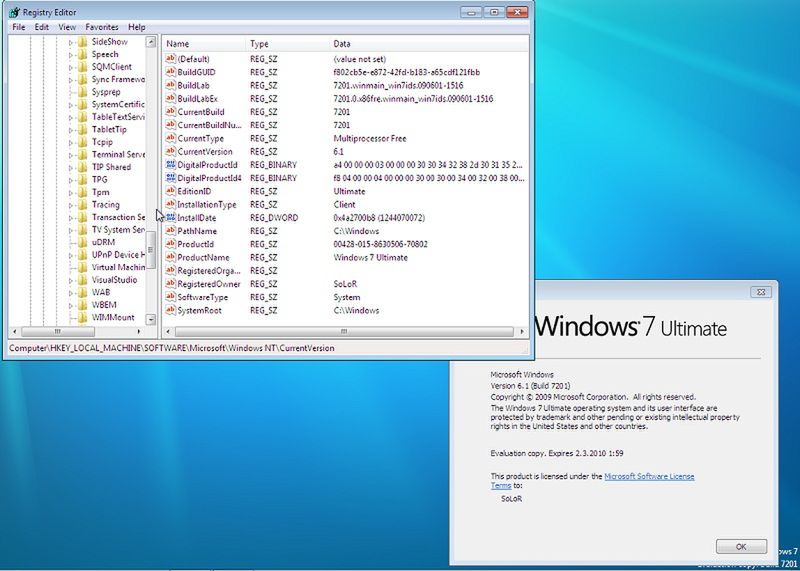Click the values pane horizontal scrollbar thumb
This screenshot has height=571, width=800.
pos(344,332)
